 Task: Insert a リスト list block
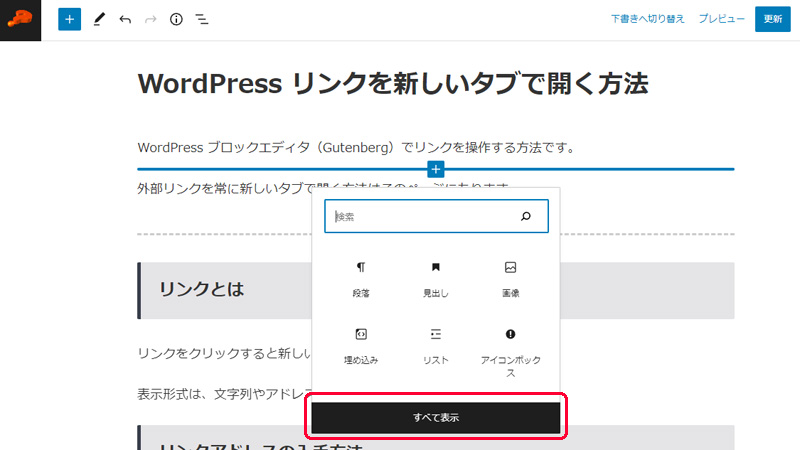click(436, 346)
